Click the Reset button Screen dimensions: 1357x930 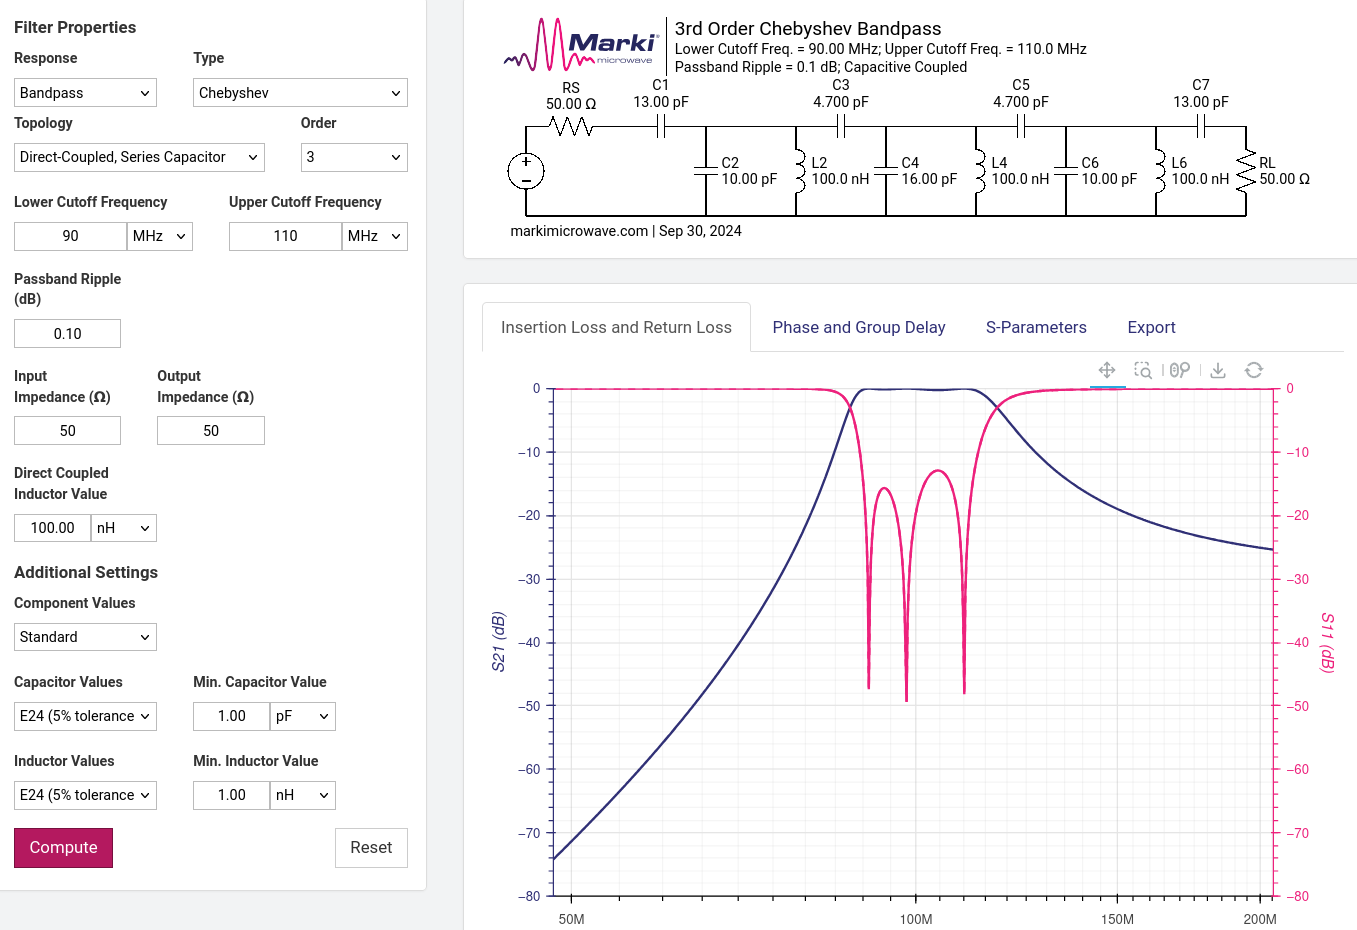(x=371, y=847)
